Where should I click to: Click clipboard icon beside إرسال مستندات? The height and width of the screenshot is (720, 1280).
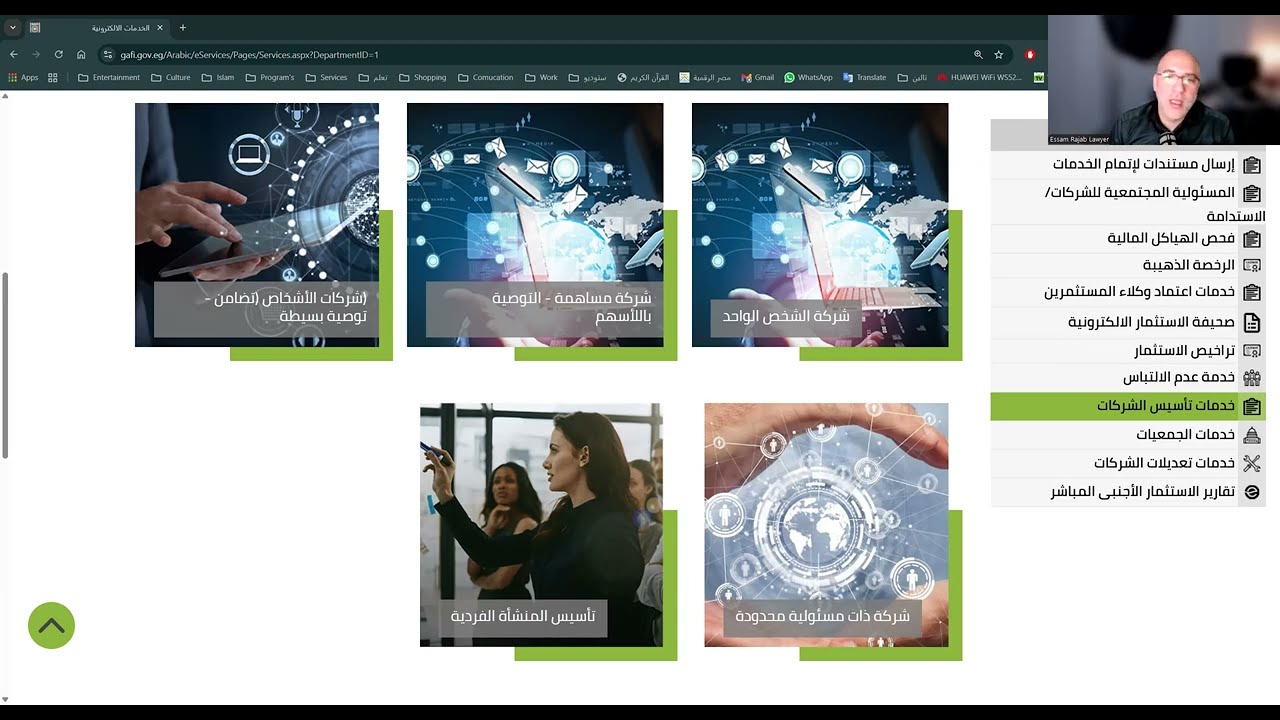click(x=1251, y=164)
